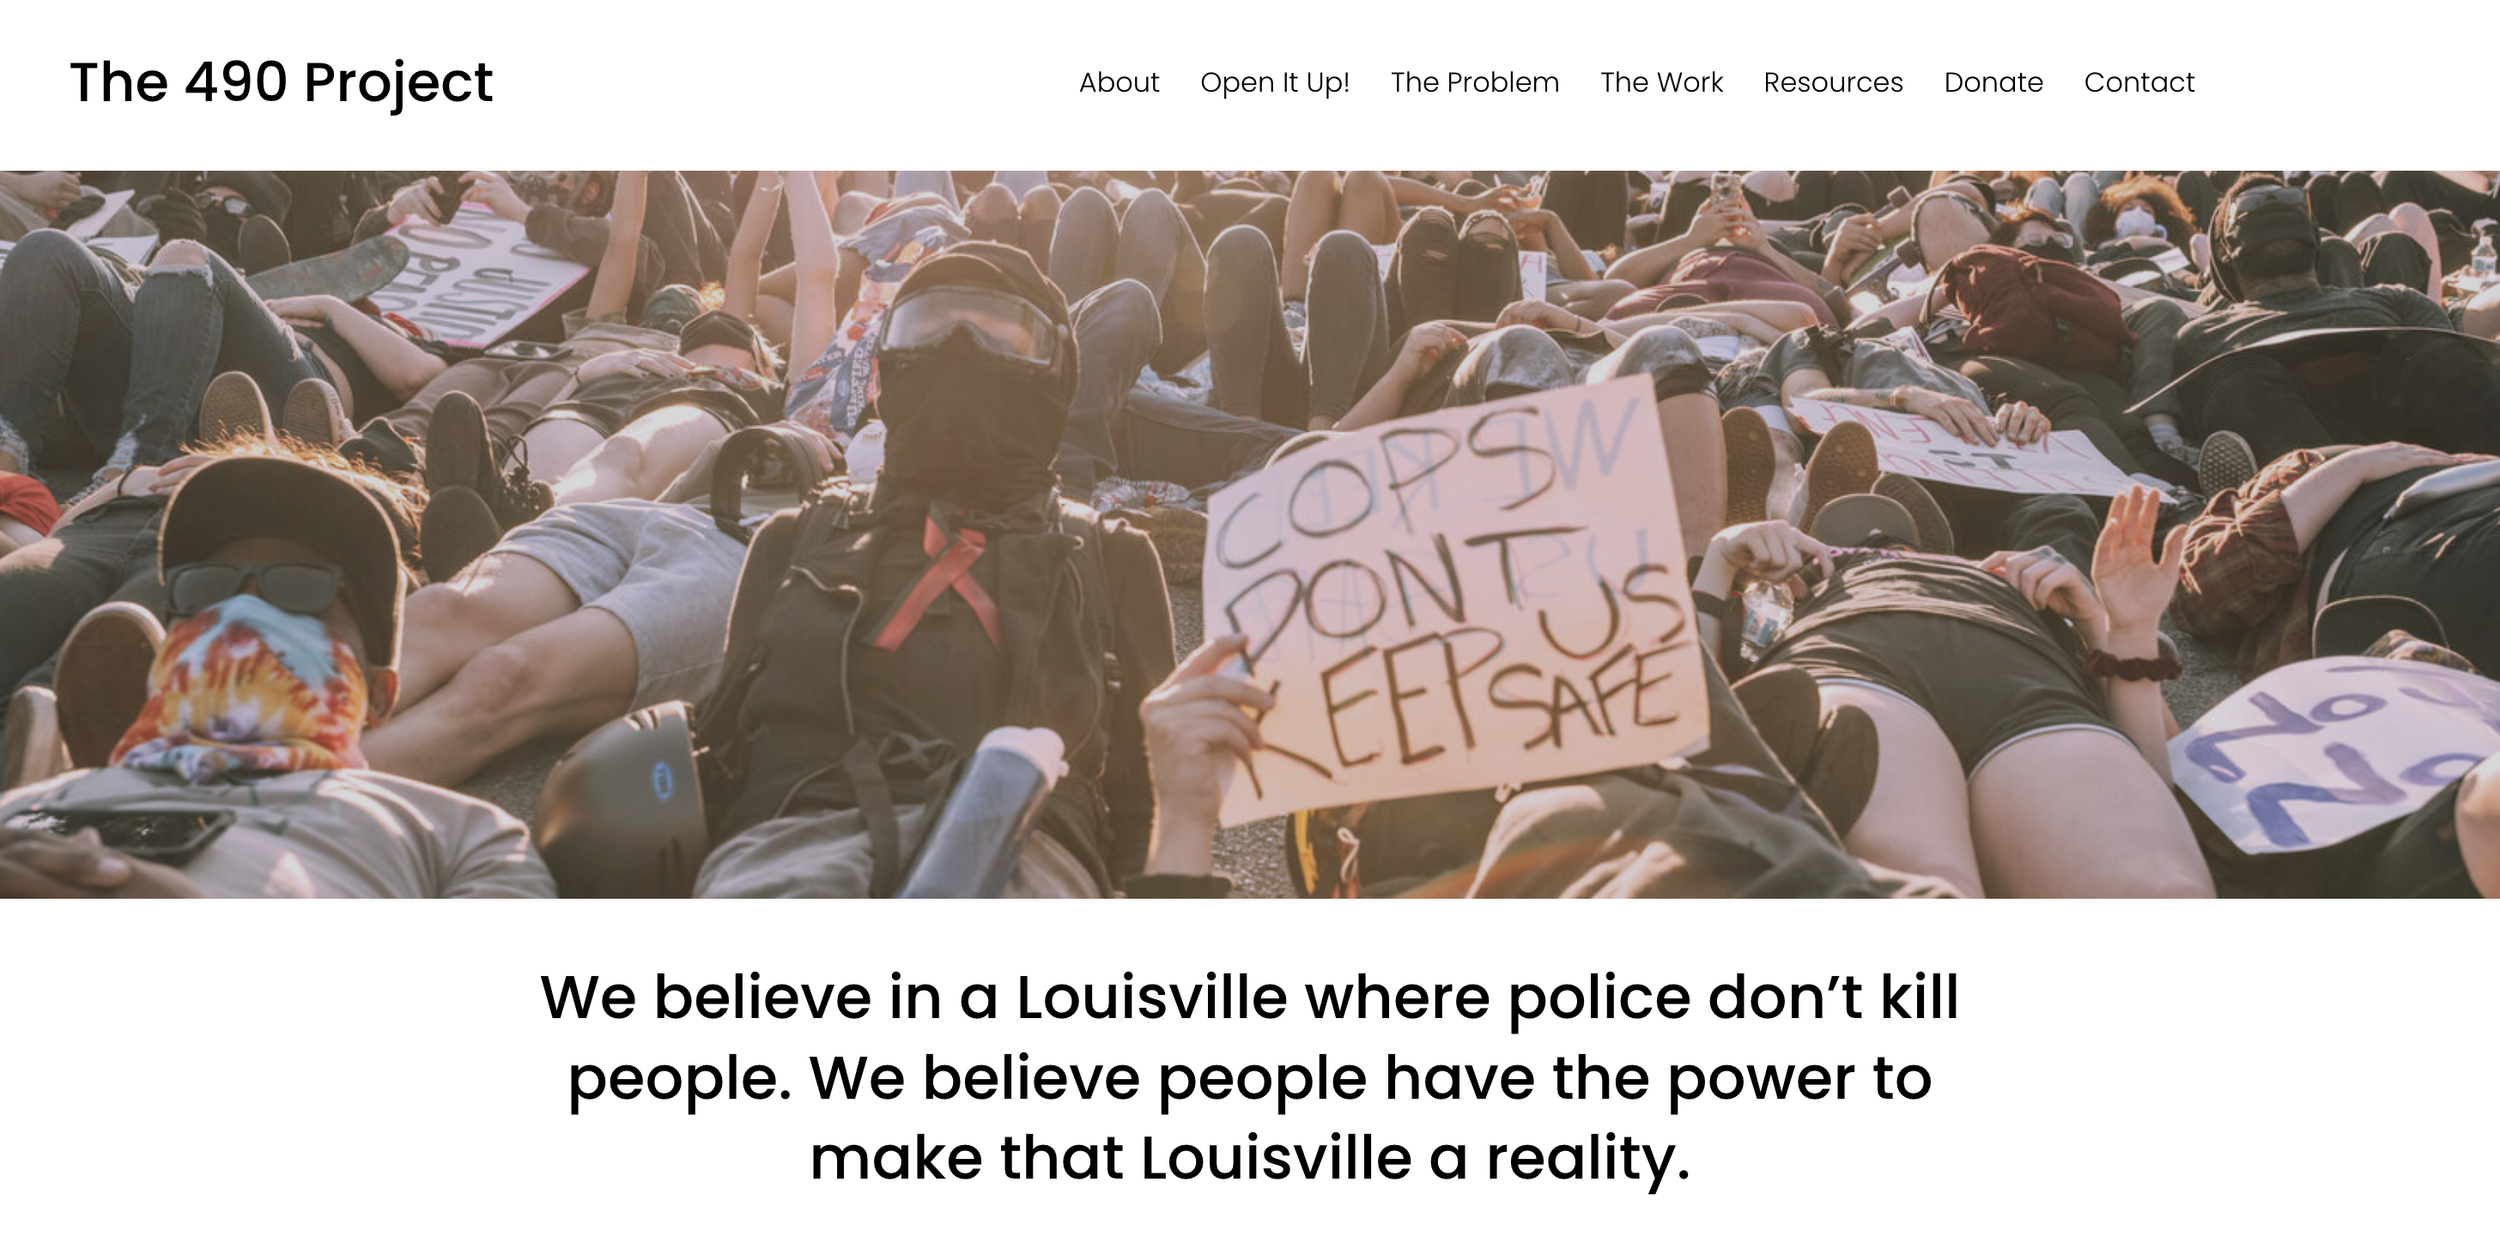Click the COPS DON'T KEEP US SAFE sign

[1453, 600]
